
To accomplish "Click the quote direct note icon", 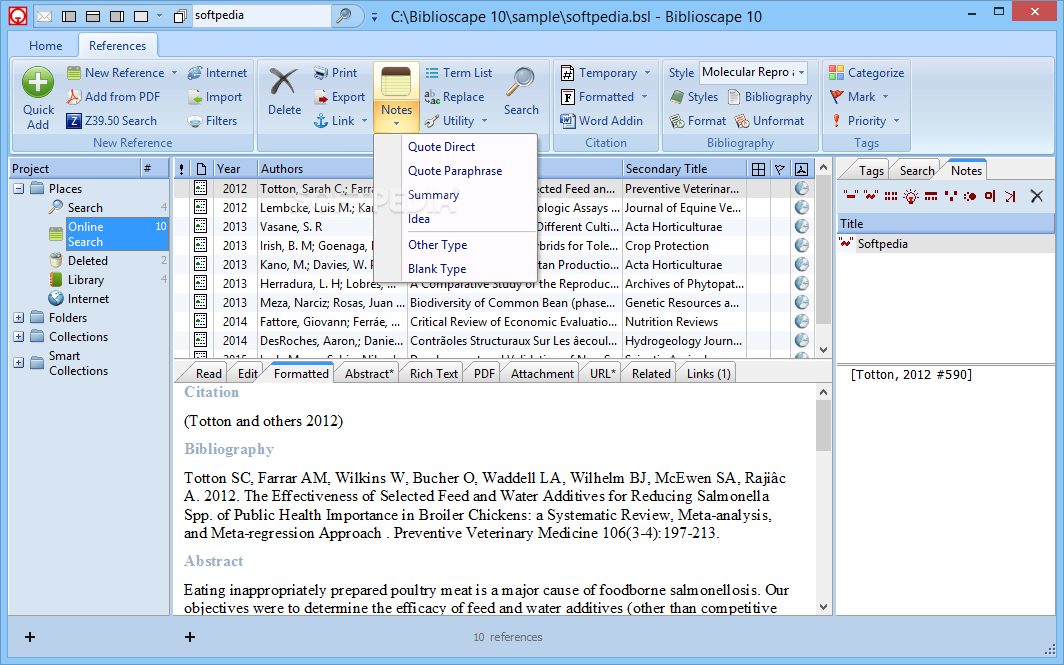I will [x=850, y=195].
